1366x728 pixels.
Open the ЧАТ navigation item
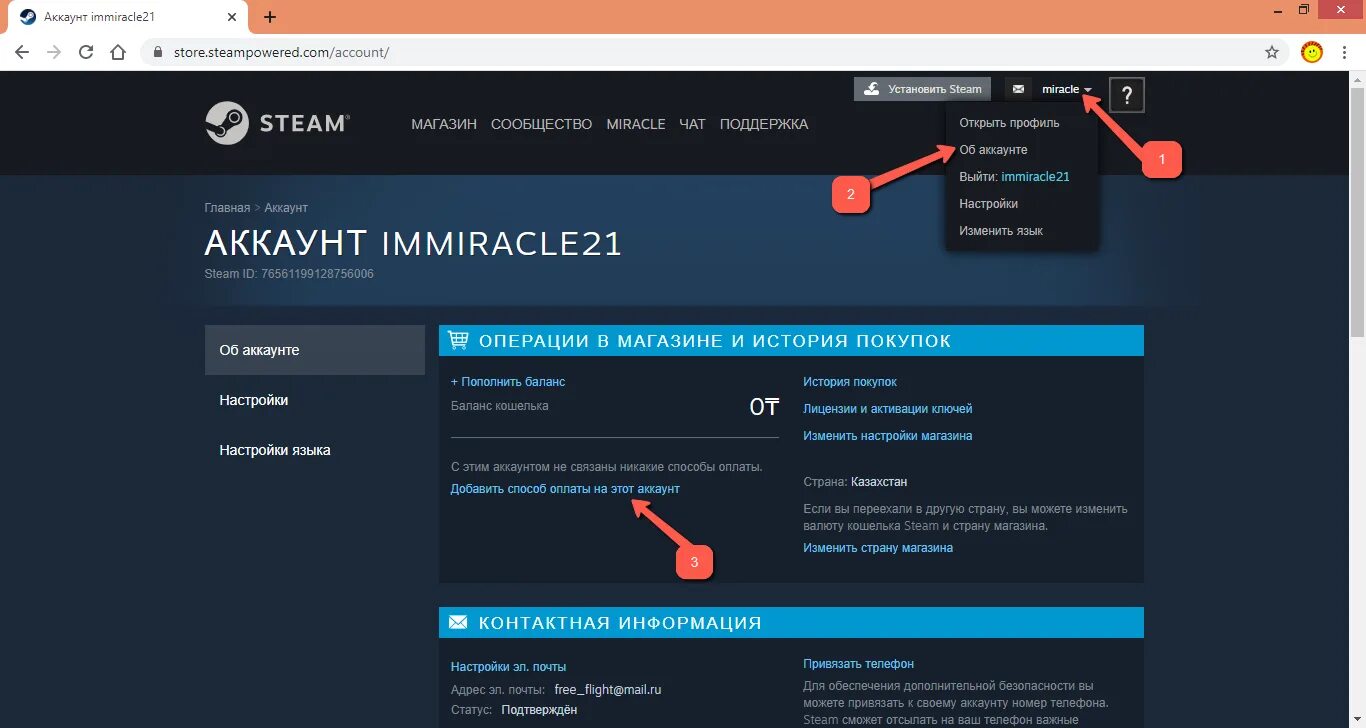[693, 124]
